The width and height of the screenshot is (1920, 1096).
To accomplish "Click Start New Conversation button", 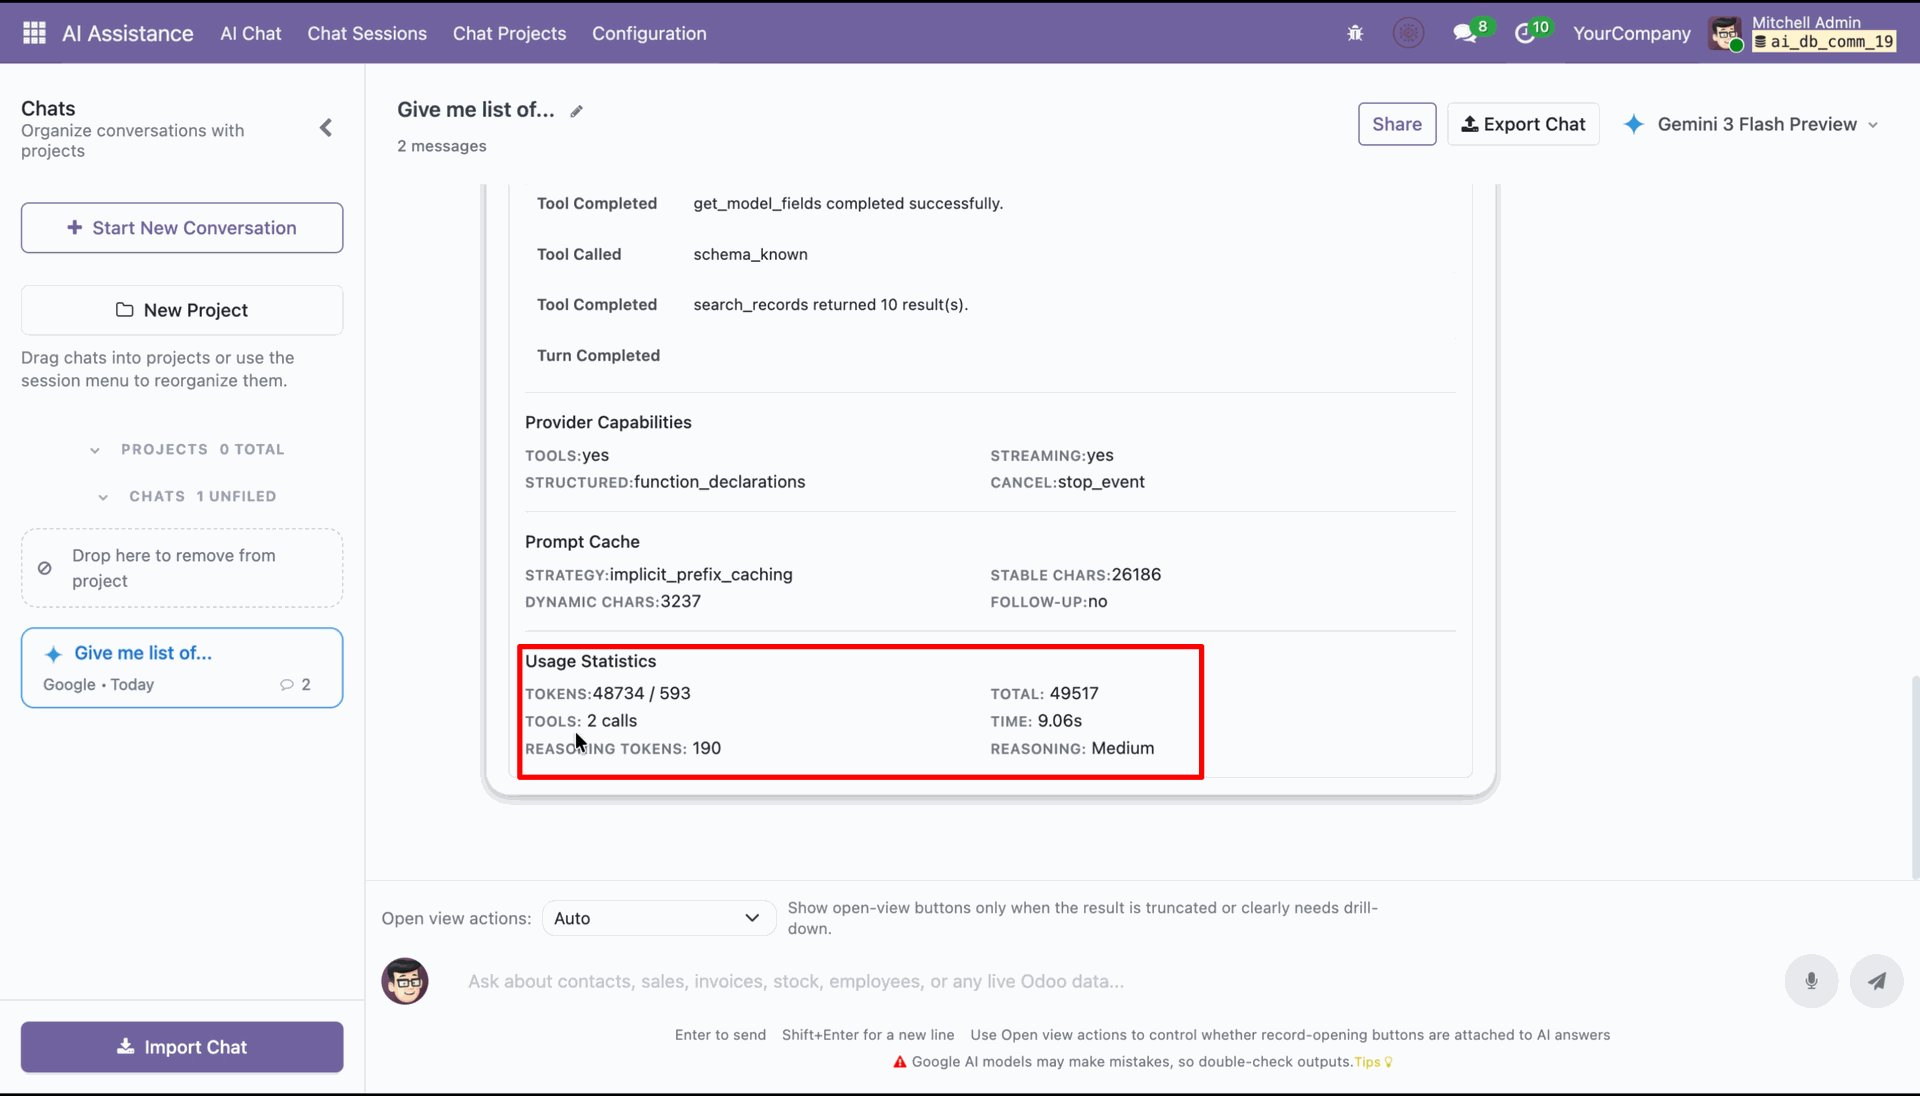I will point(182,228).
